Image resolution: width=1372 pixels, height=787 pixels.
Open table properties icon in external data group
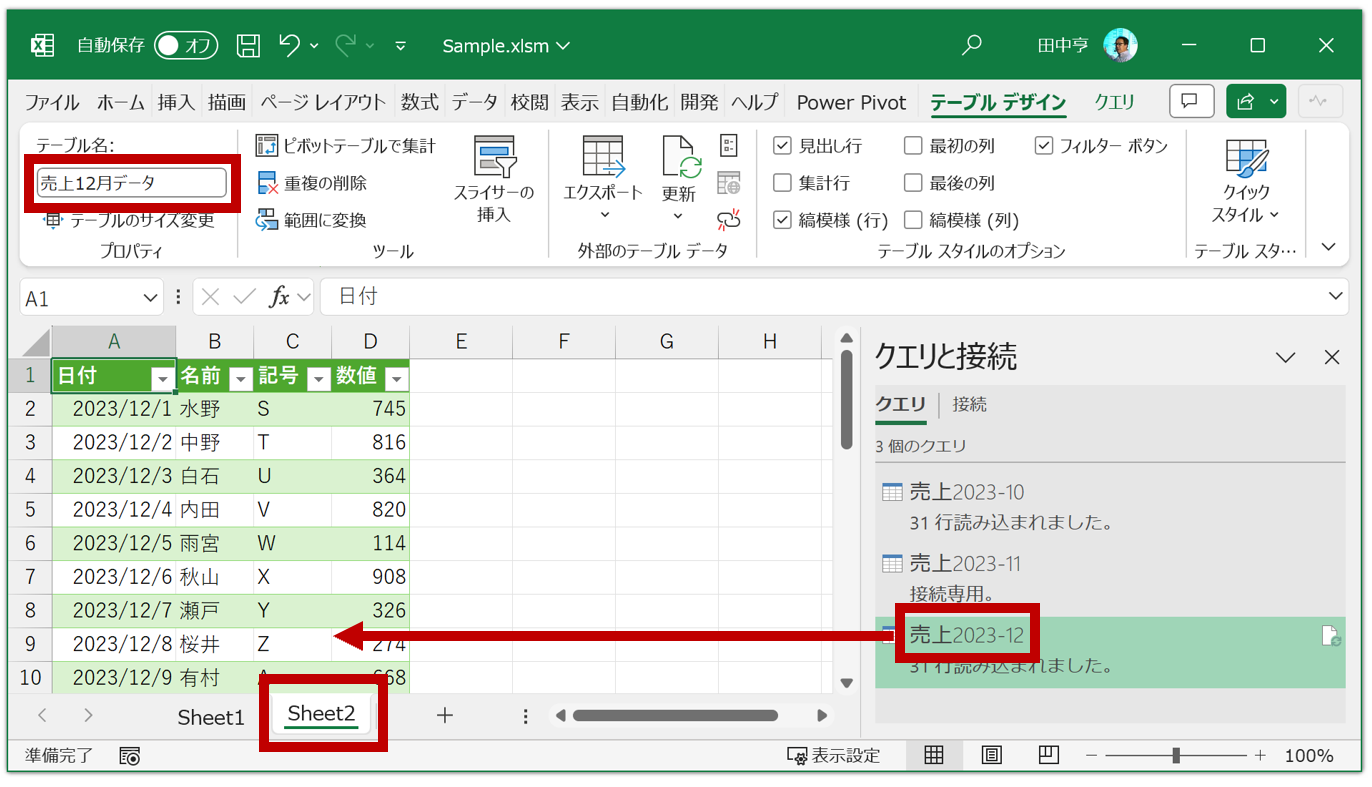(x=729, y=146)
